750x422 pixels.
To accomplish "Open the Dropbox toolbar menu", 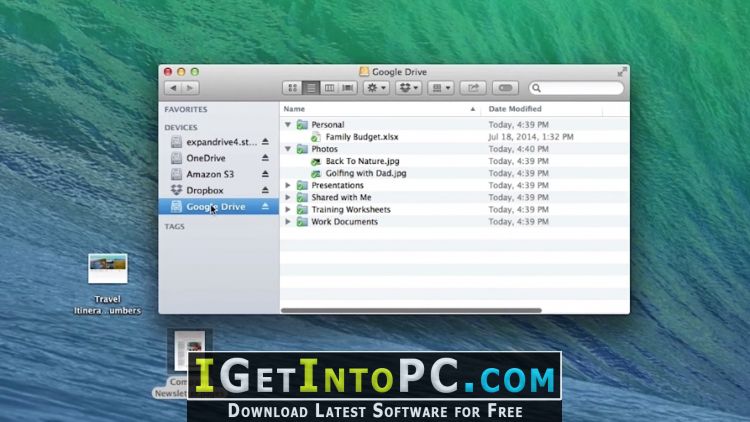I will pyautogui.click(x=408, y=88).
